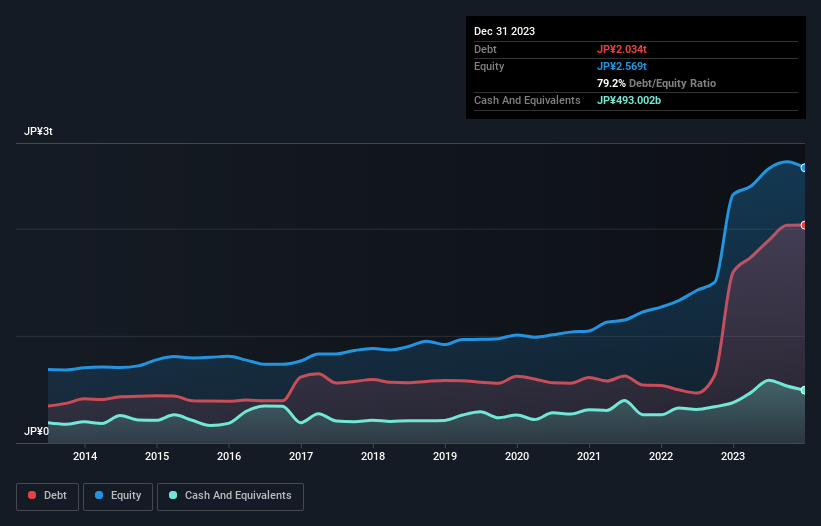The width and height of the screenshot is (821, 526).
Task: Select the 2023 x-axis label
Action: [x=733, y=457]
